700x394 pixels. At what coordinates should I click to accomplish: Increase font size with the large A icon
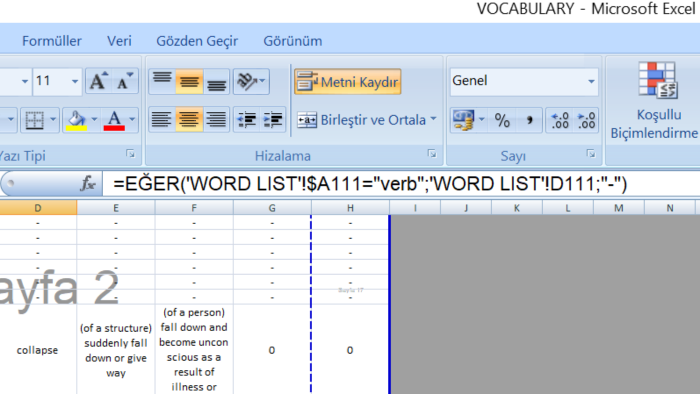coord(99,81)
